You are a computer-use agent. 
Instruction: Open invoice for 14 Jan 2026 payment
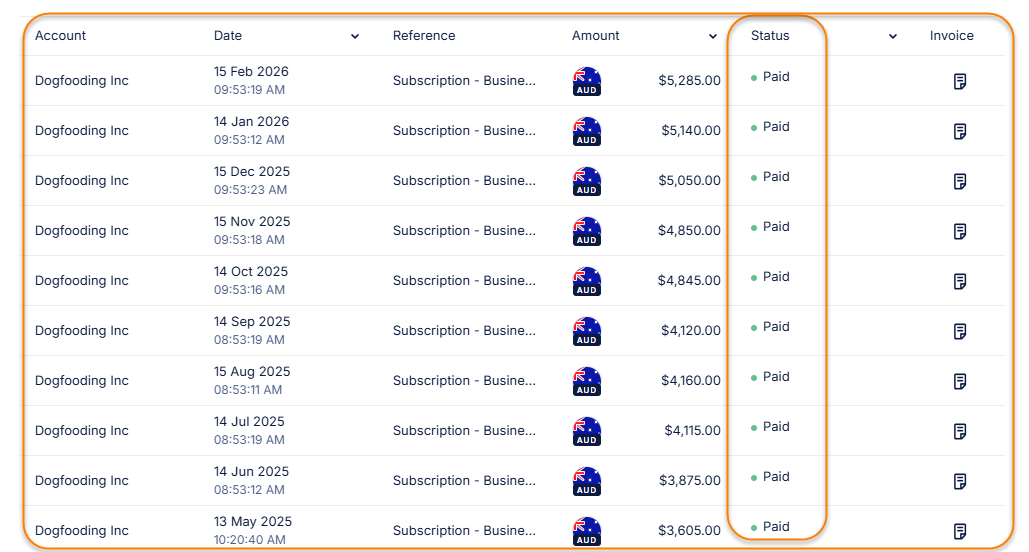pyautogui.click(x=960, y=131)
